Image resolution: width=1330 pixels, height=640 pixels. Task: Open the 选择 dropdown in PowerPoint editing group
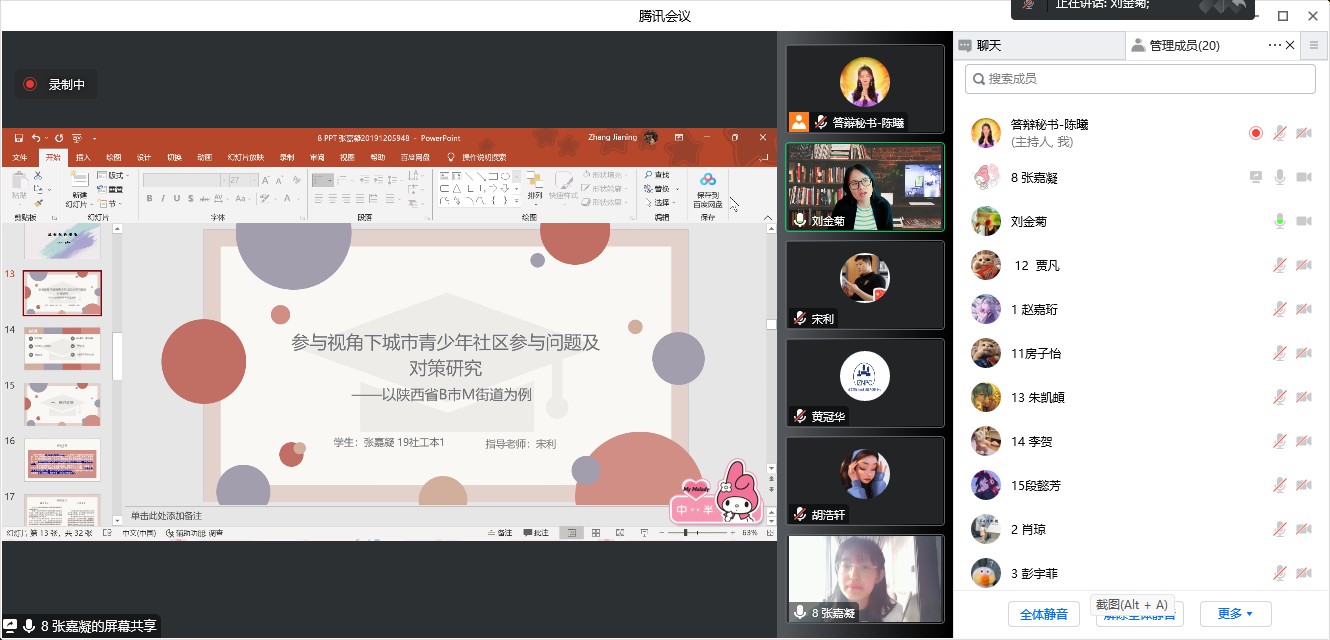tap(661, 202)
